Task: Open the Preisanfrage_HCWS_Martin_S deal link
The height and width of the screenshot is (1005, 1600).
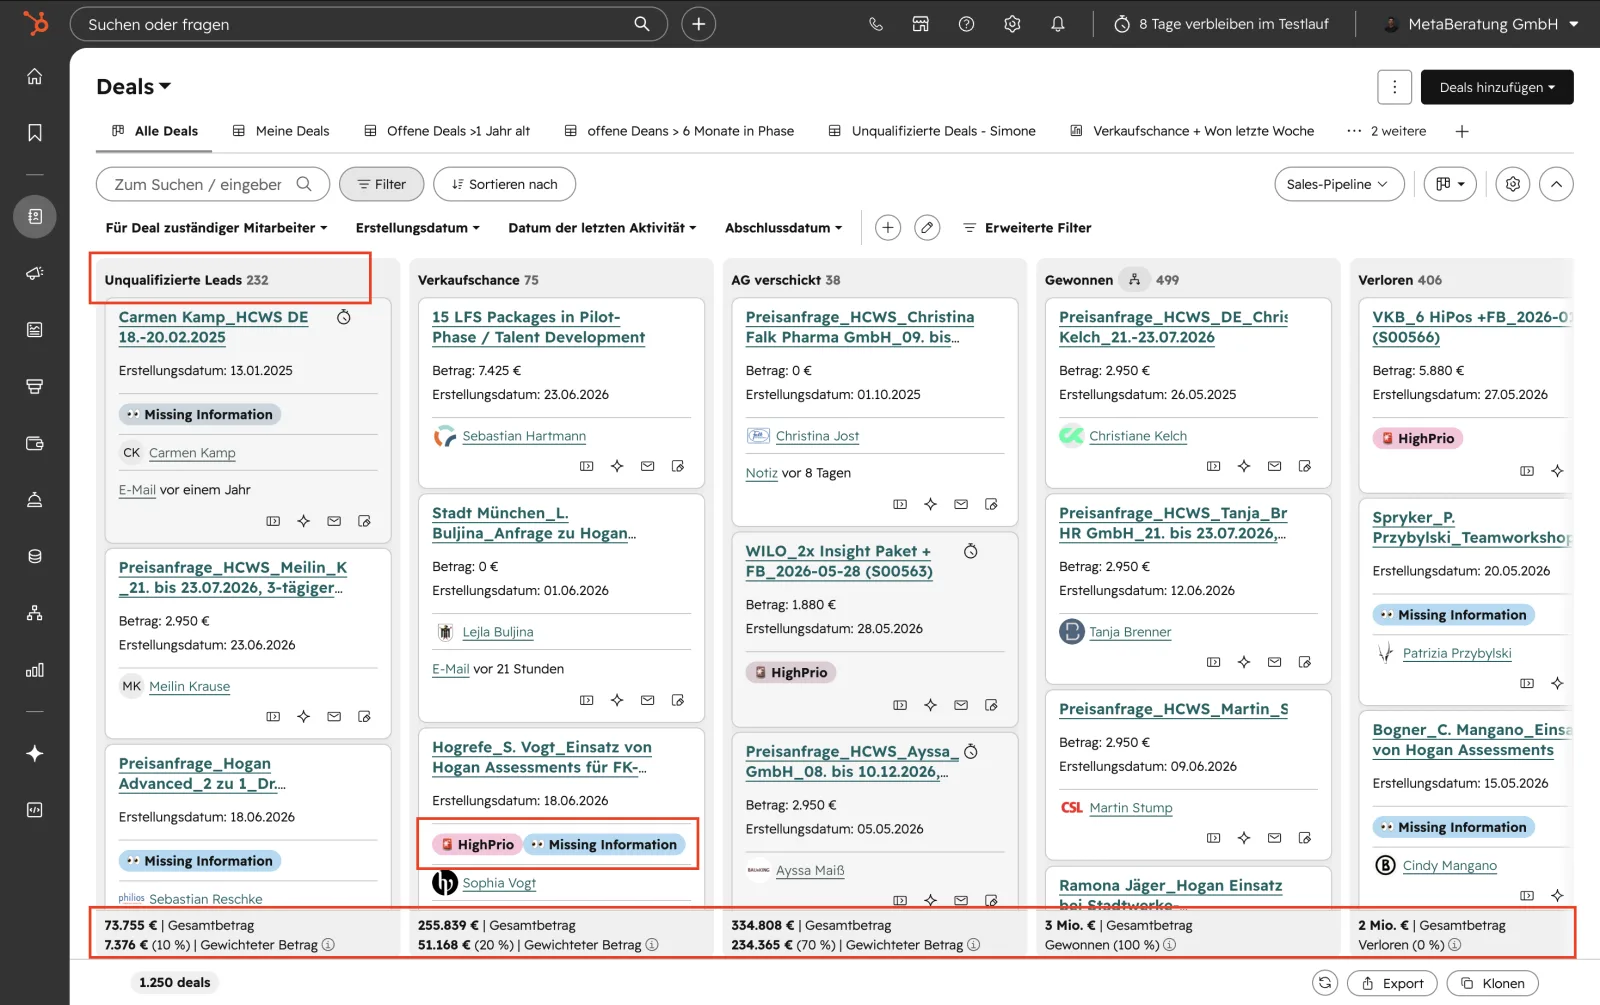Action: point(1173,709)
